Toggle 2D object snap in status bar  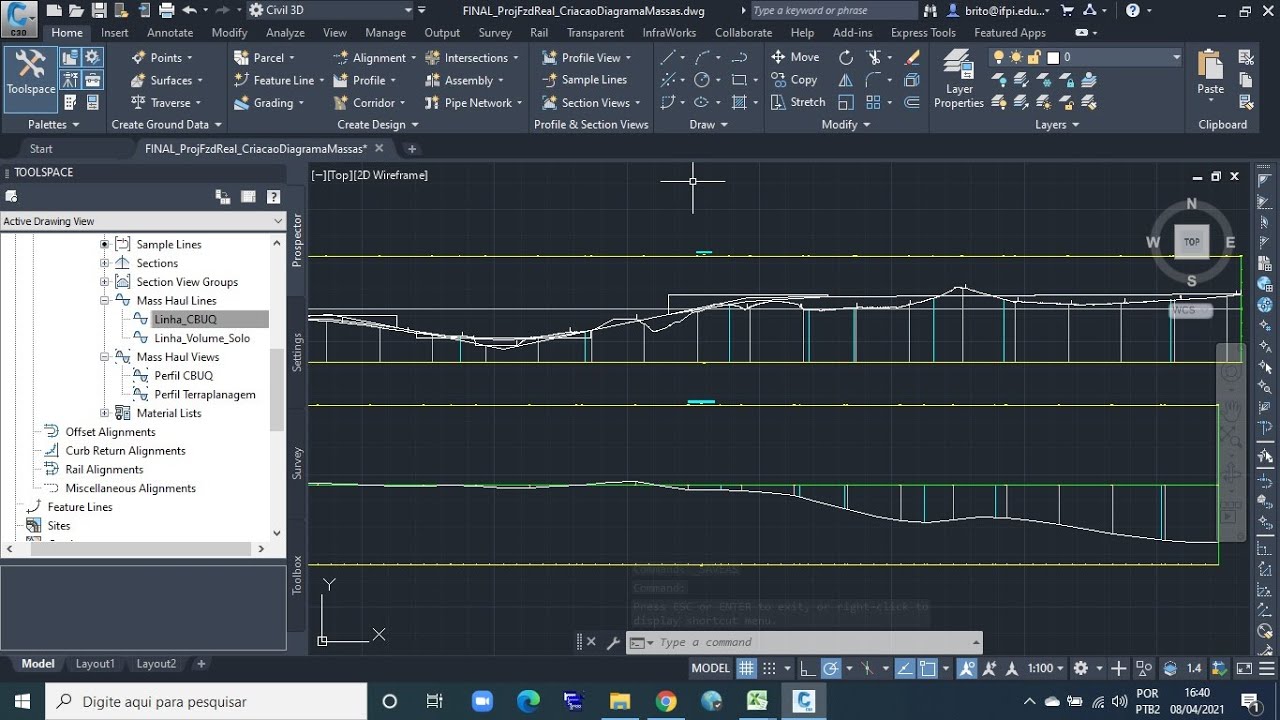pyautogui.click(x=927, y=668)
